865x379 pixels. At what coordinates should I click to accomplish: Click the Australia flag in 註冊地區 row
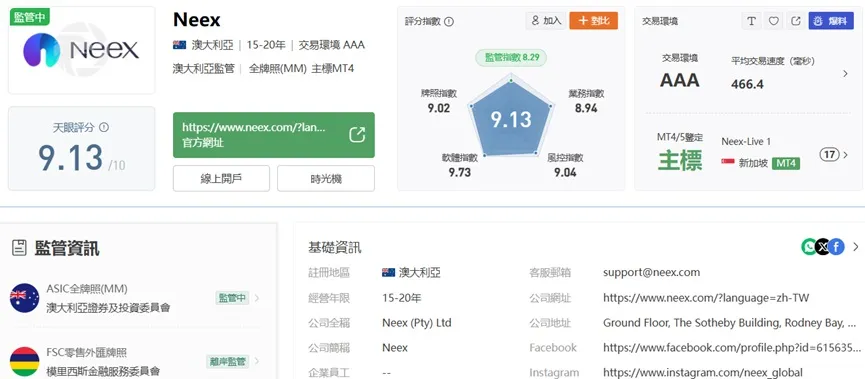point(388,273)
